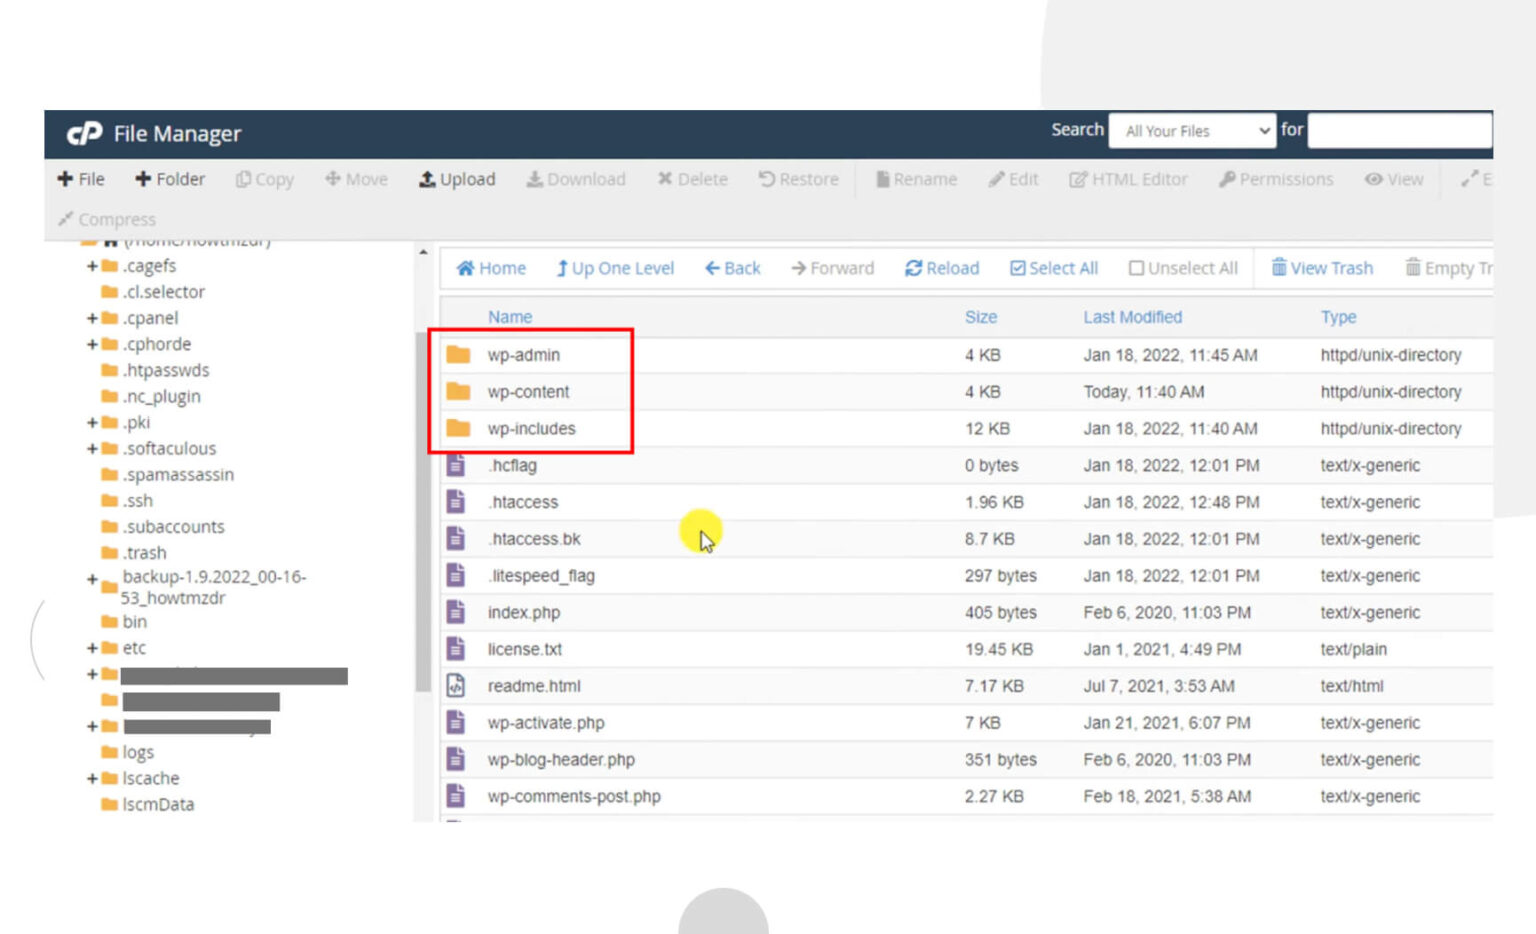Select the Upload tool in the toolbar
Screen dimensions: 1536x934
click(457, 179)
